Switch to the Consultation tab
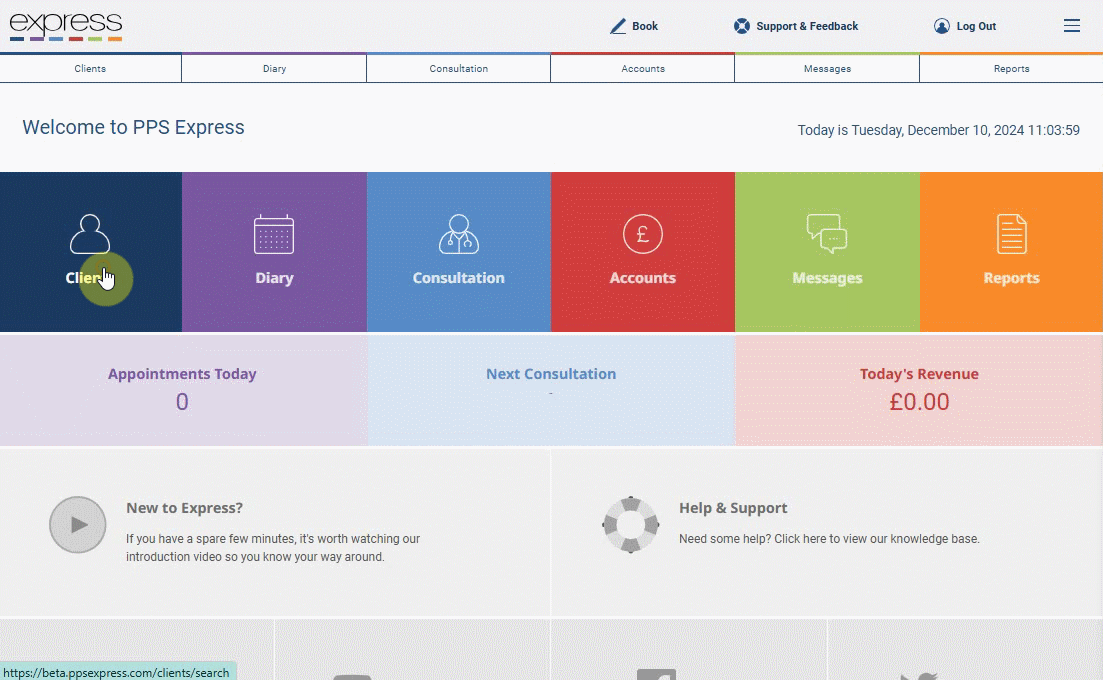1103x680 pixels. (459, 68)
